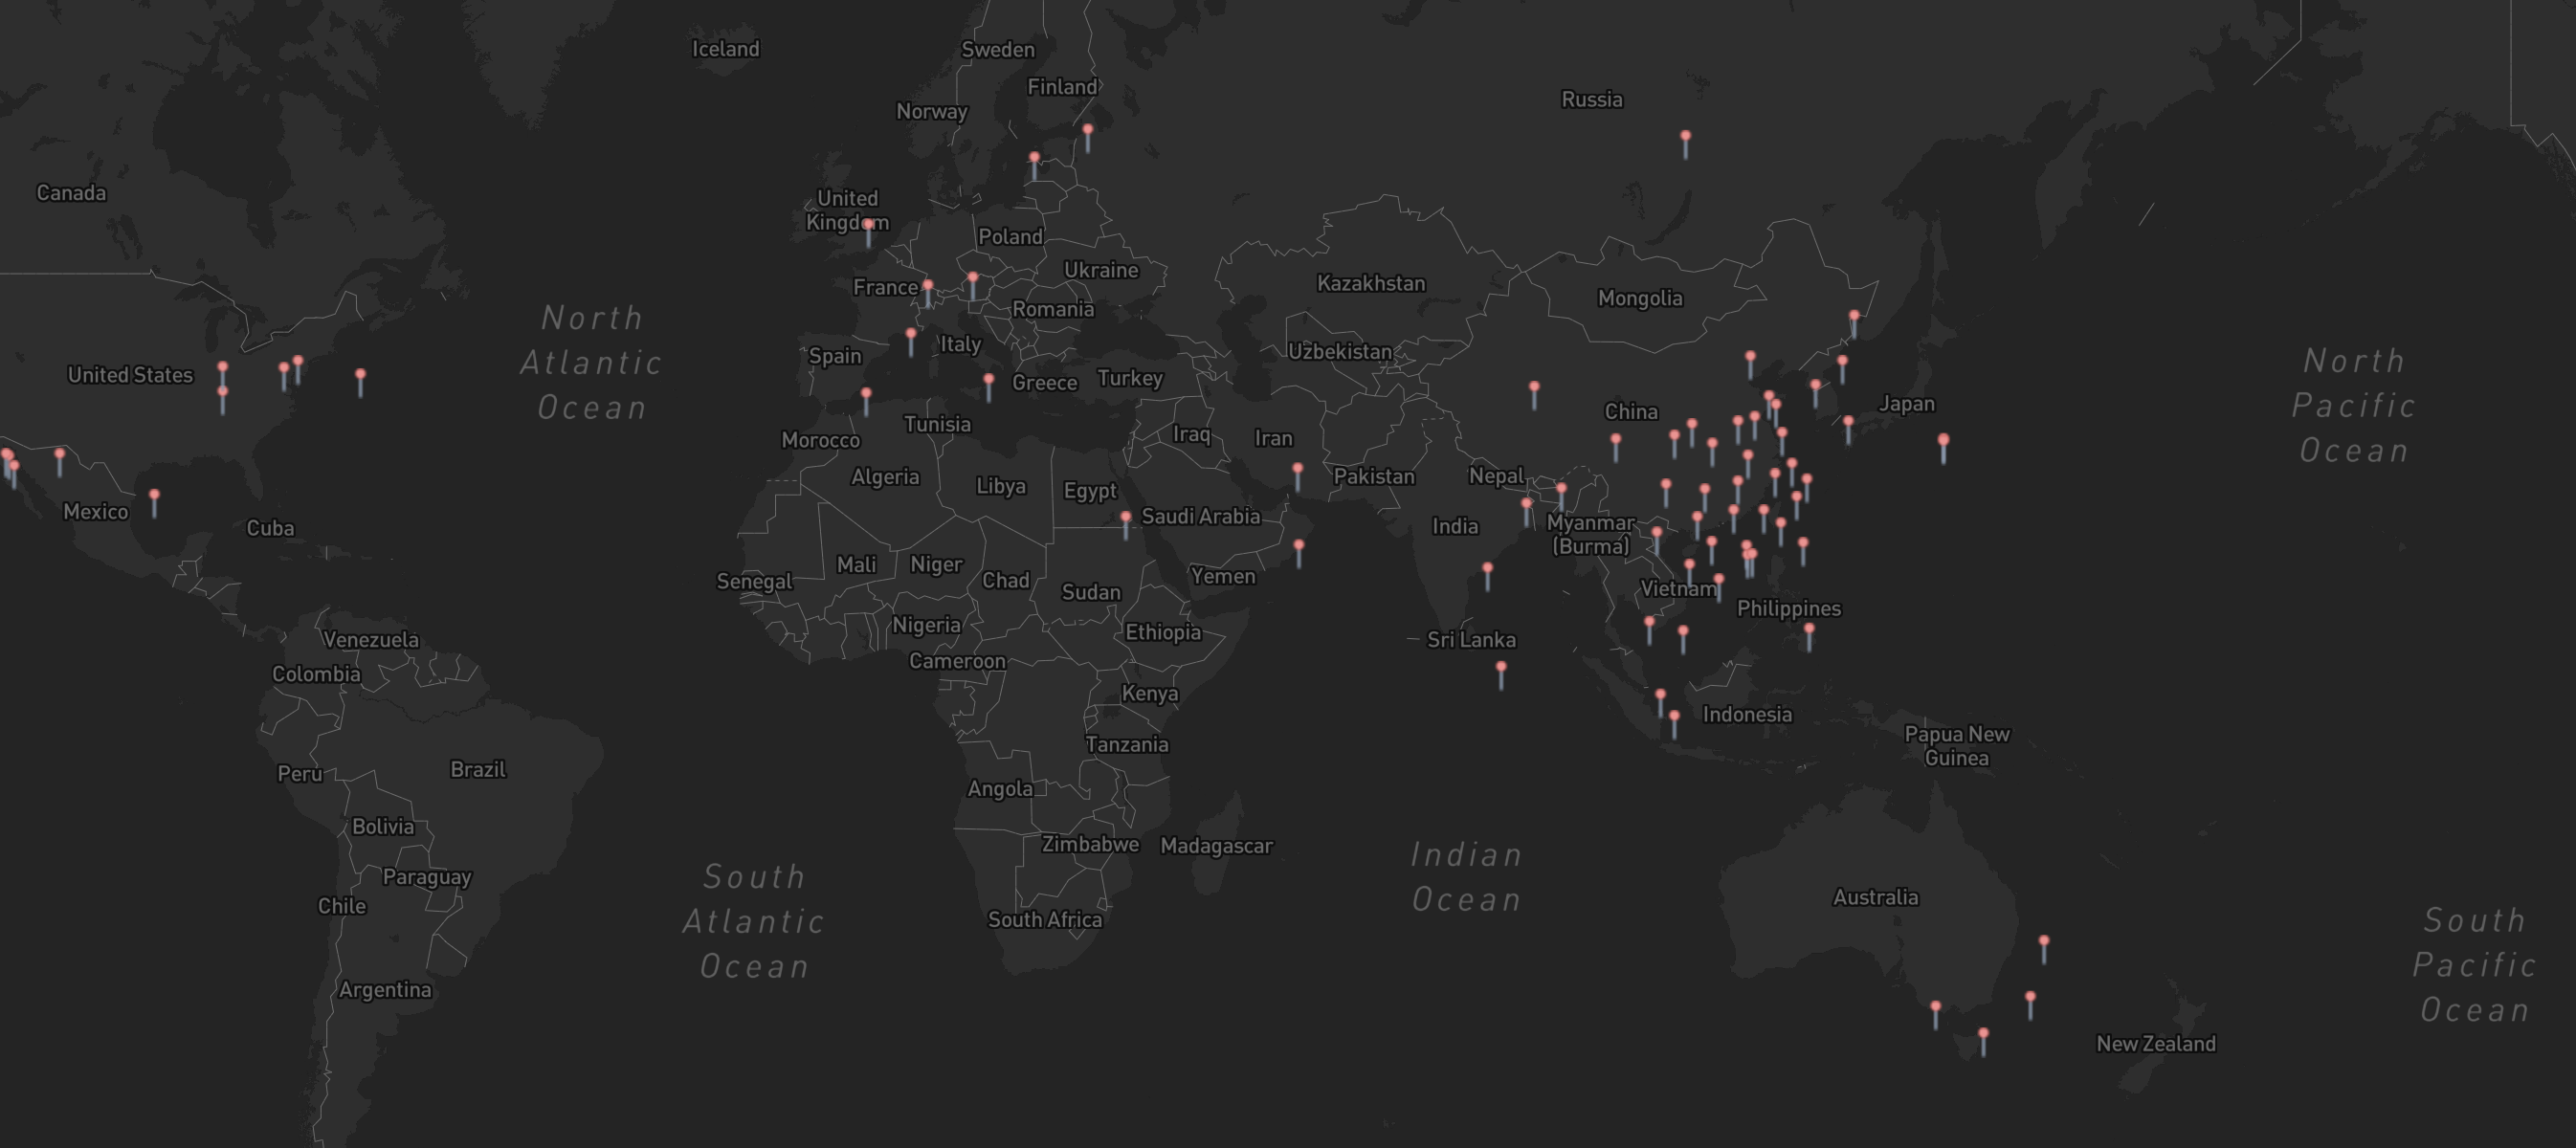Select the pin on India's east coast
Image resolution: width=2576 pixels, height=1148 pixels.
click(x=1488, y=569)
